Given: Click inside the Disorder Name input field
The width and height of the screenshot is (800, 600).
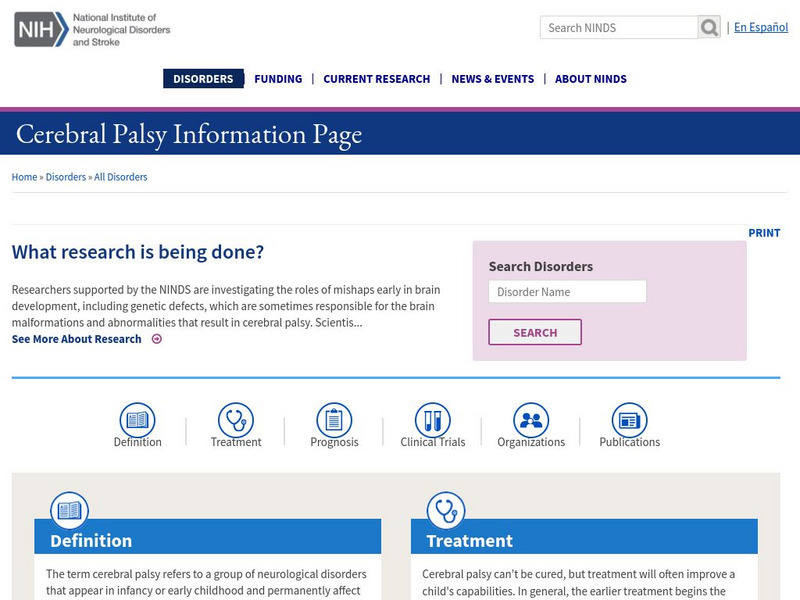Looking at the screenshot, I should (x=567, y=291).
